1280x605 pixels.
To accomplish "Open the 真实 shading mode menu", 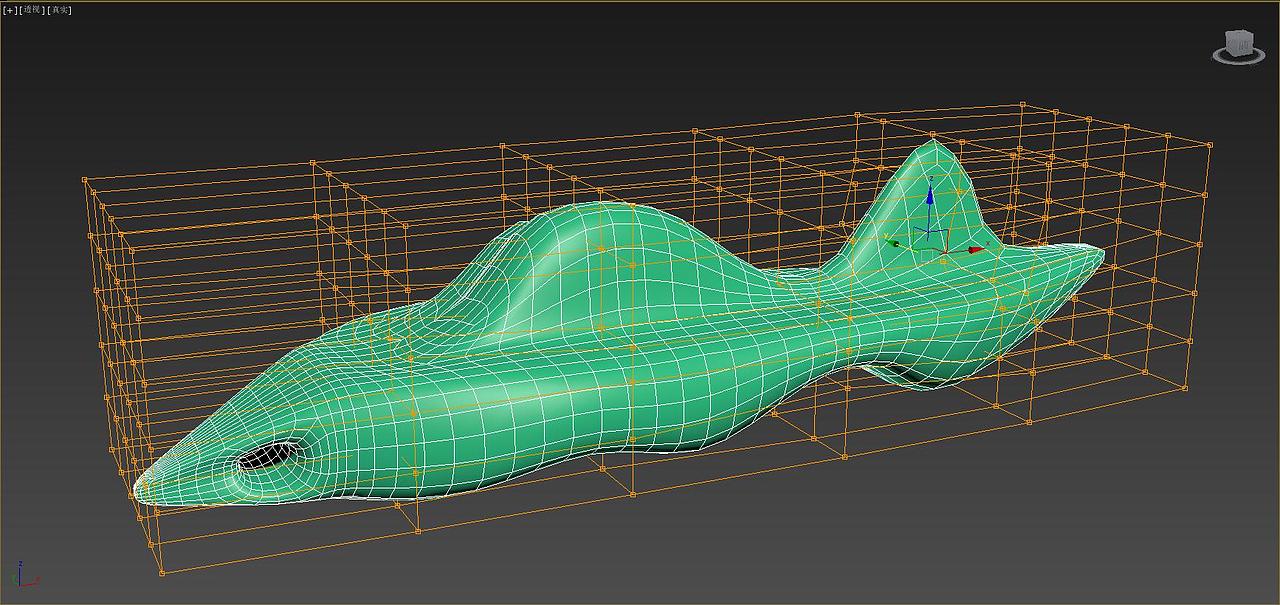I will point(59,9).
